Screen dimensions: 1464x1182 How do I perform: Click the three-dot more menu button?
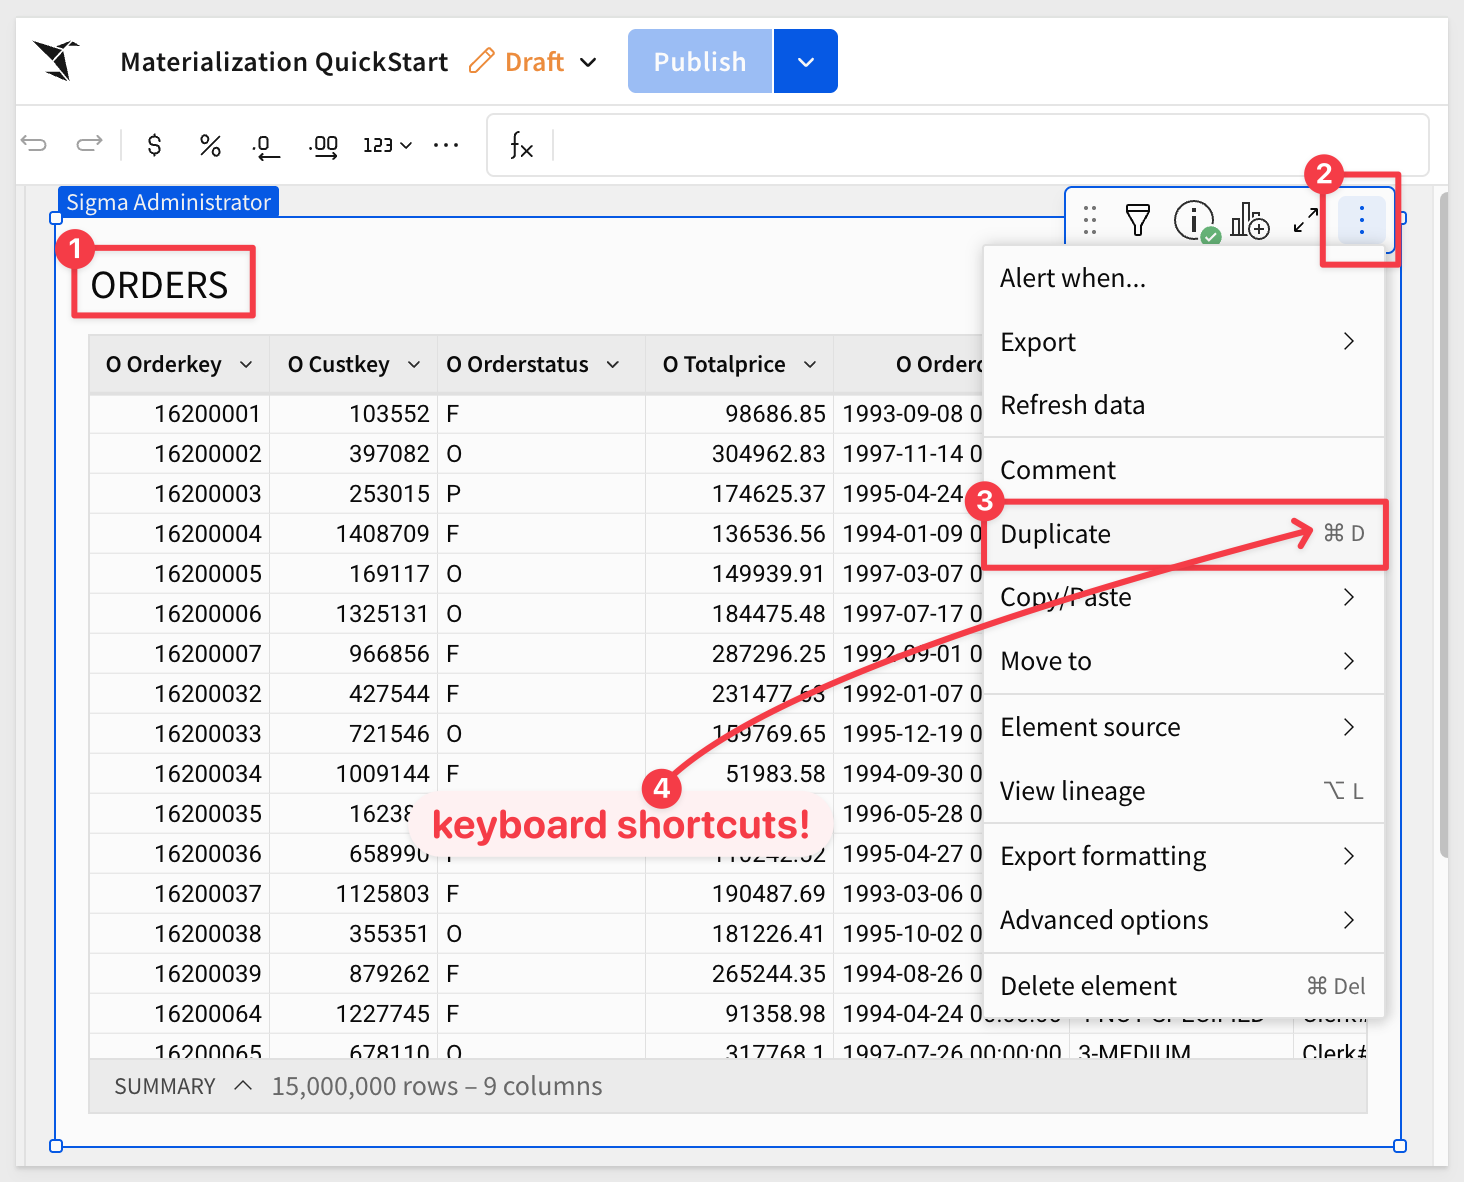click(x=1361, y=220)
